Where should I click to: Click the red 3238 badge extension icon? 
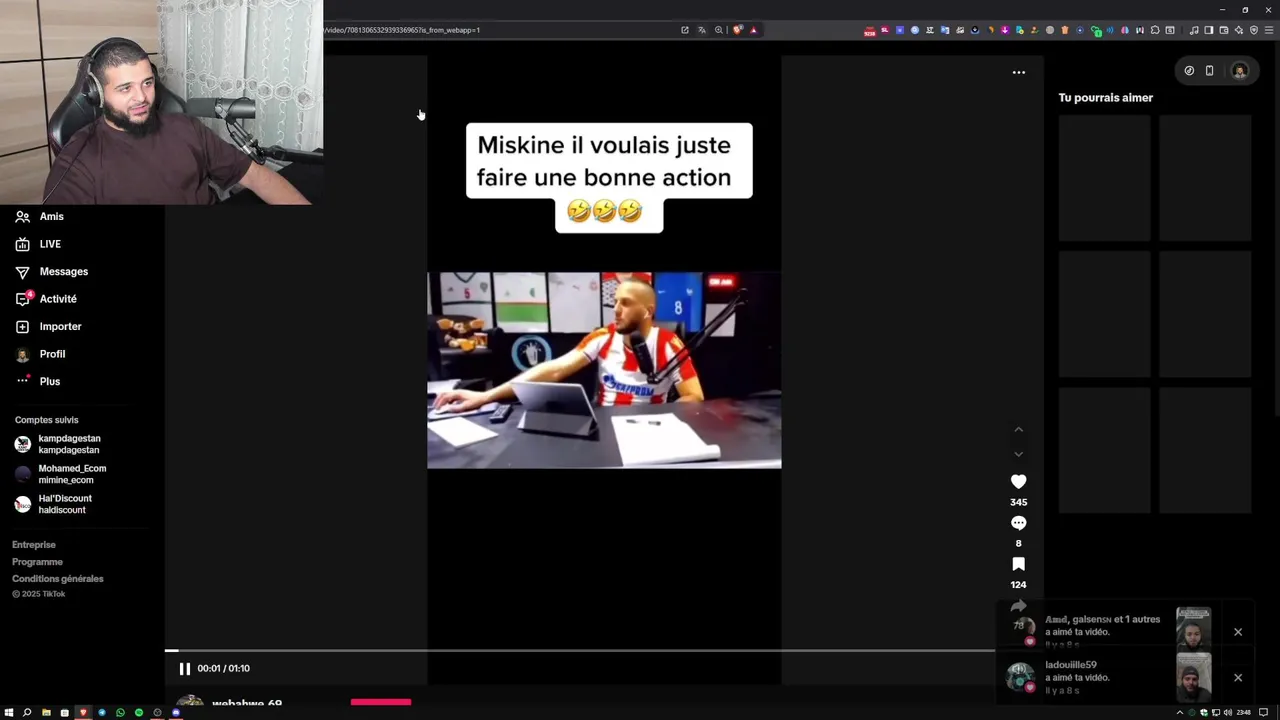870,31
